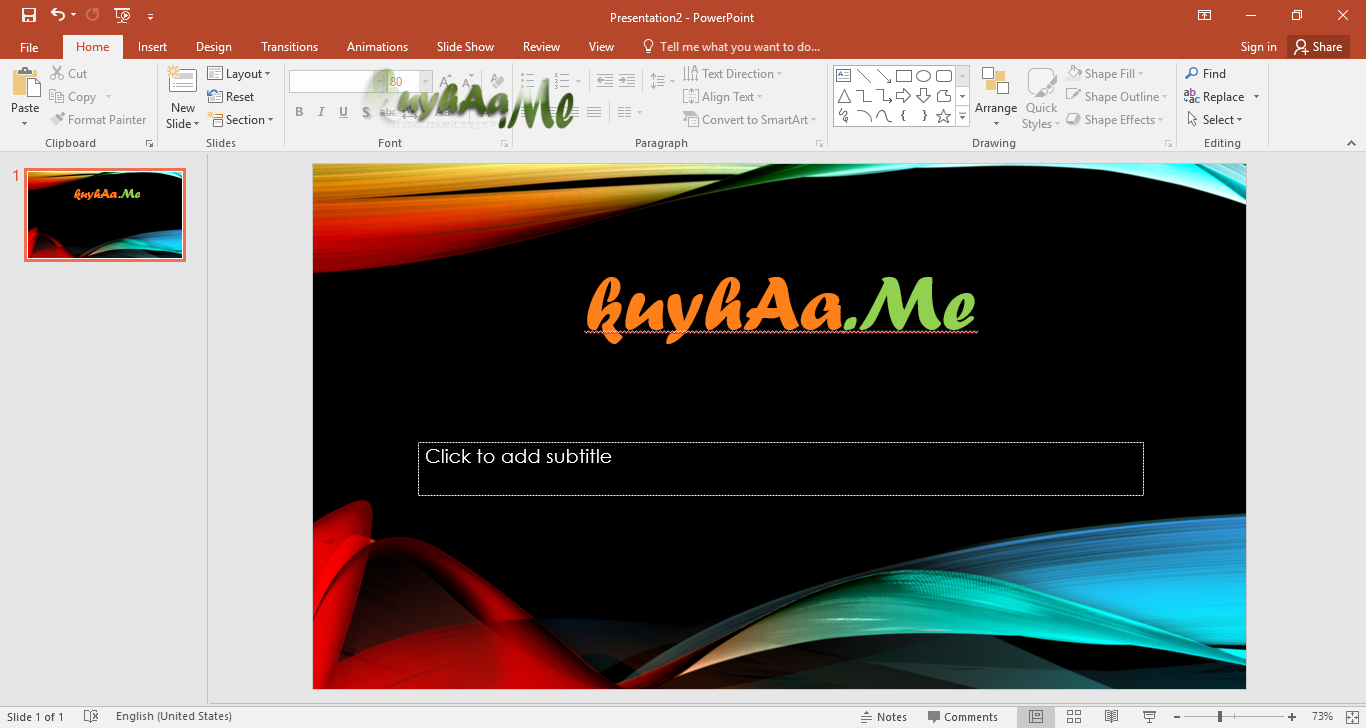Toggle Underline formatting
Viewport: 1366px width, 728px height.
coord(343,112)
